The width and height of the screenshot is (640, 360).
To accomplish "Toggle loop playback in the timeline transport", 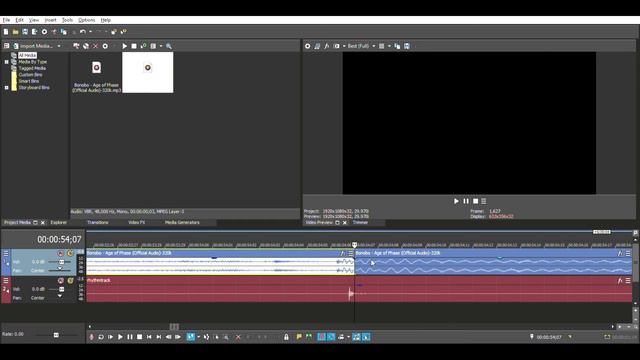I will pyautogui.click(x=101, y=337).
